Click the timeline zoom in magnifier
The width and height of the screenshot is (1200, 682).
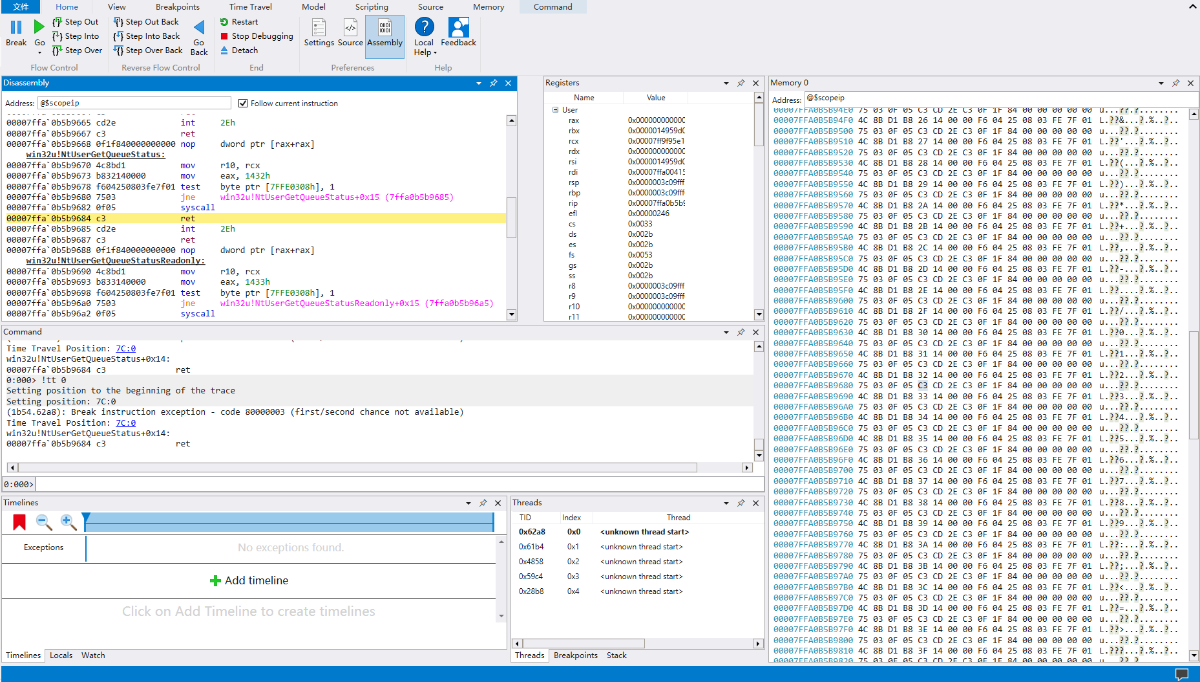coord(68,522)
